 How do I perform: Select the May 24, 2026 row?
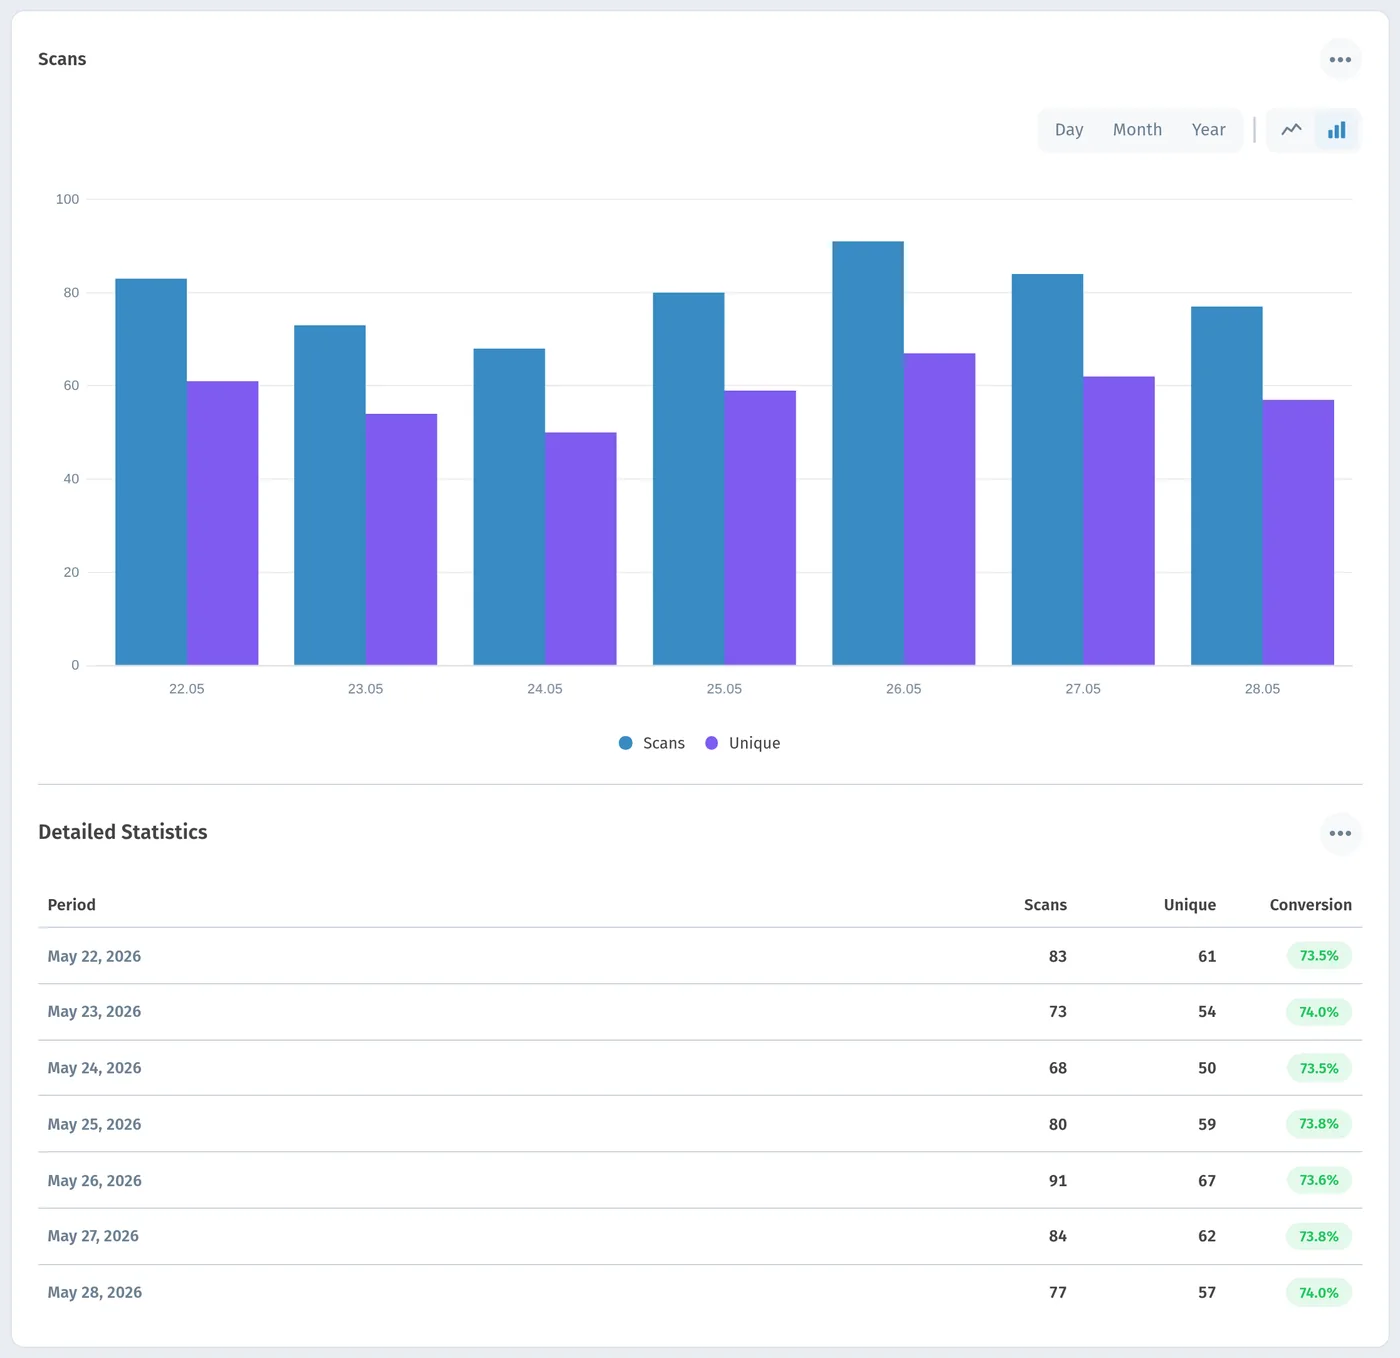pos(700,1068)
